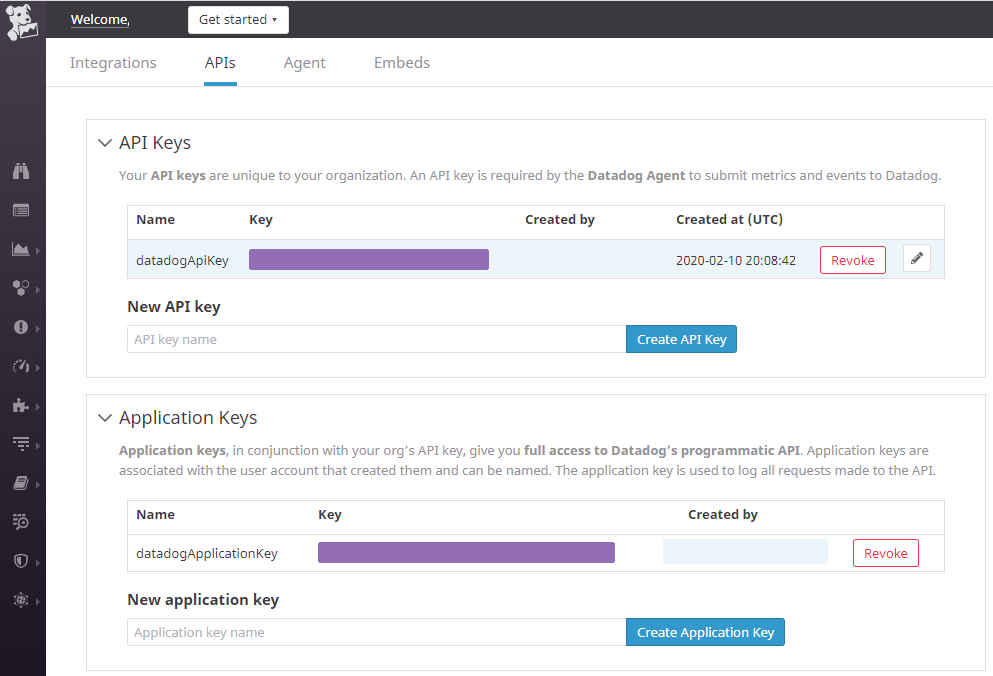This screenshot has height=676, width=993.
Task: Focus the API key name field
Action: [376, 339]
